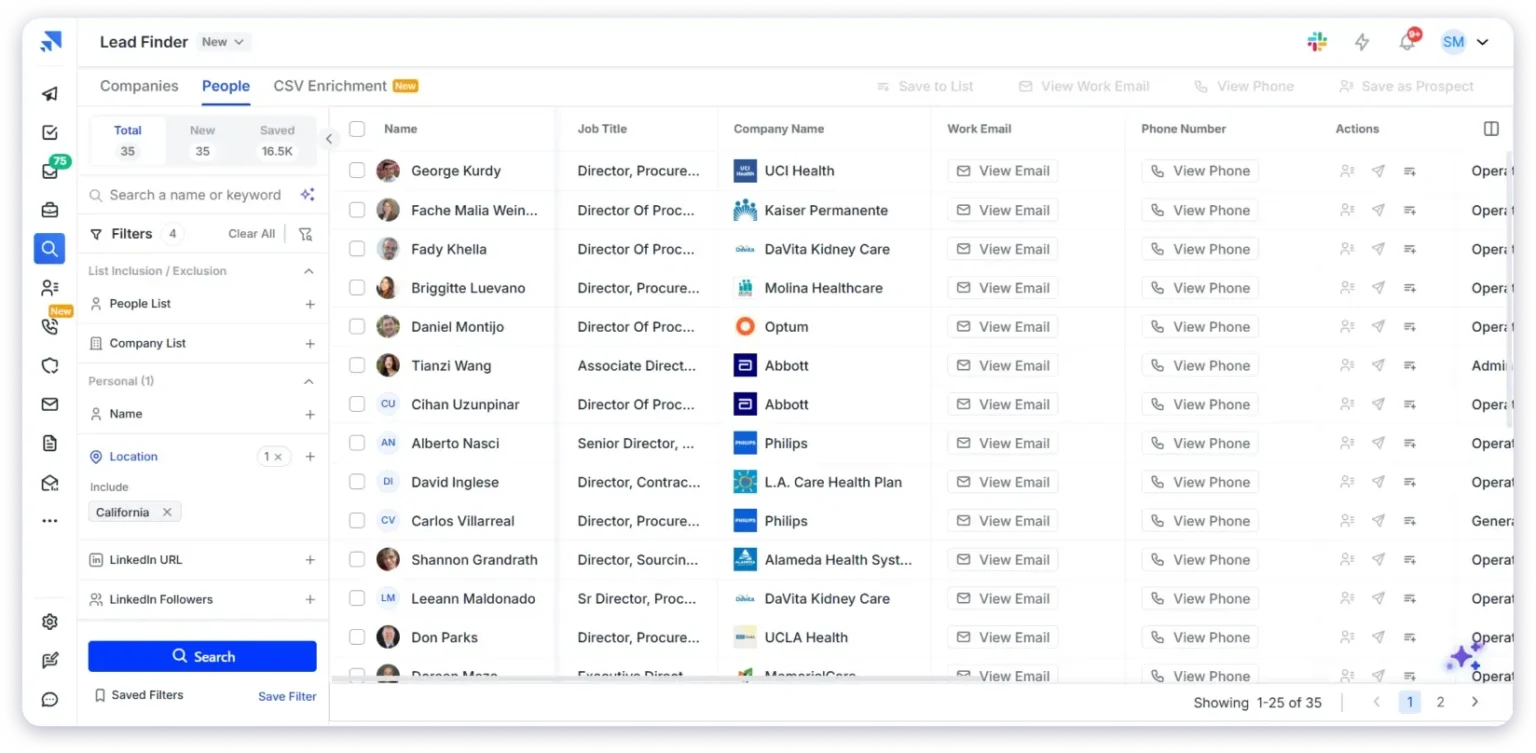Expand the LinkedIn URL filter
Image resolution: width=1536 pixels, height=753 pixels.
click(x=310, y=560)
